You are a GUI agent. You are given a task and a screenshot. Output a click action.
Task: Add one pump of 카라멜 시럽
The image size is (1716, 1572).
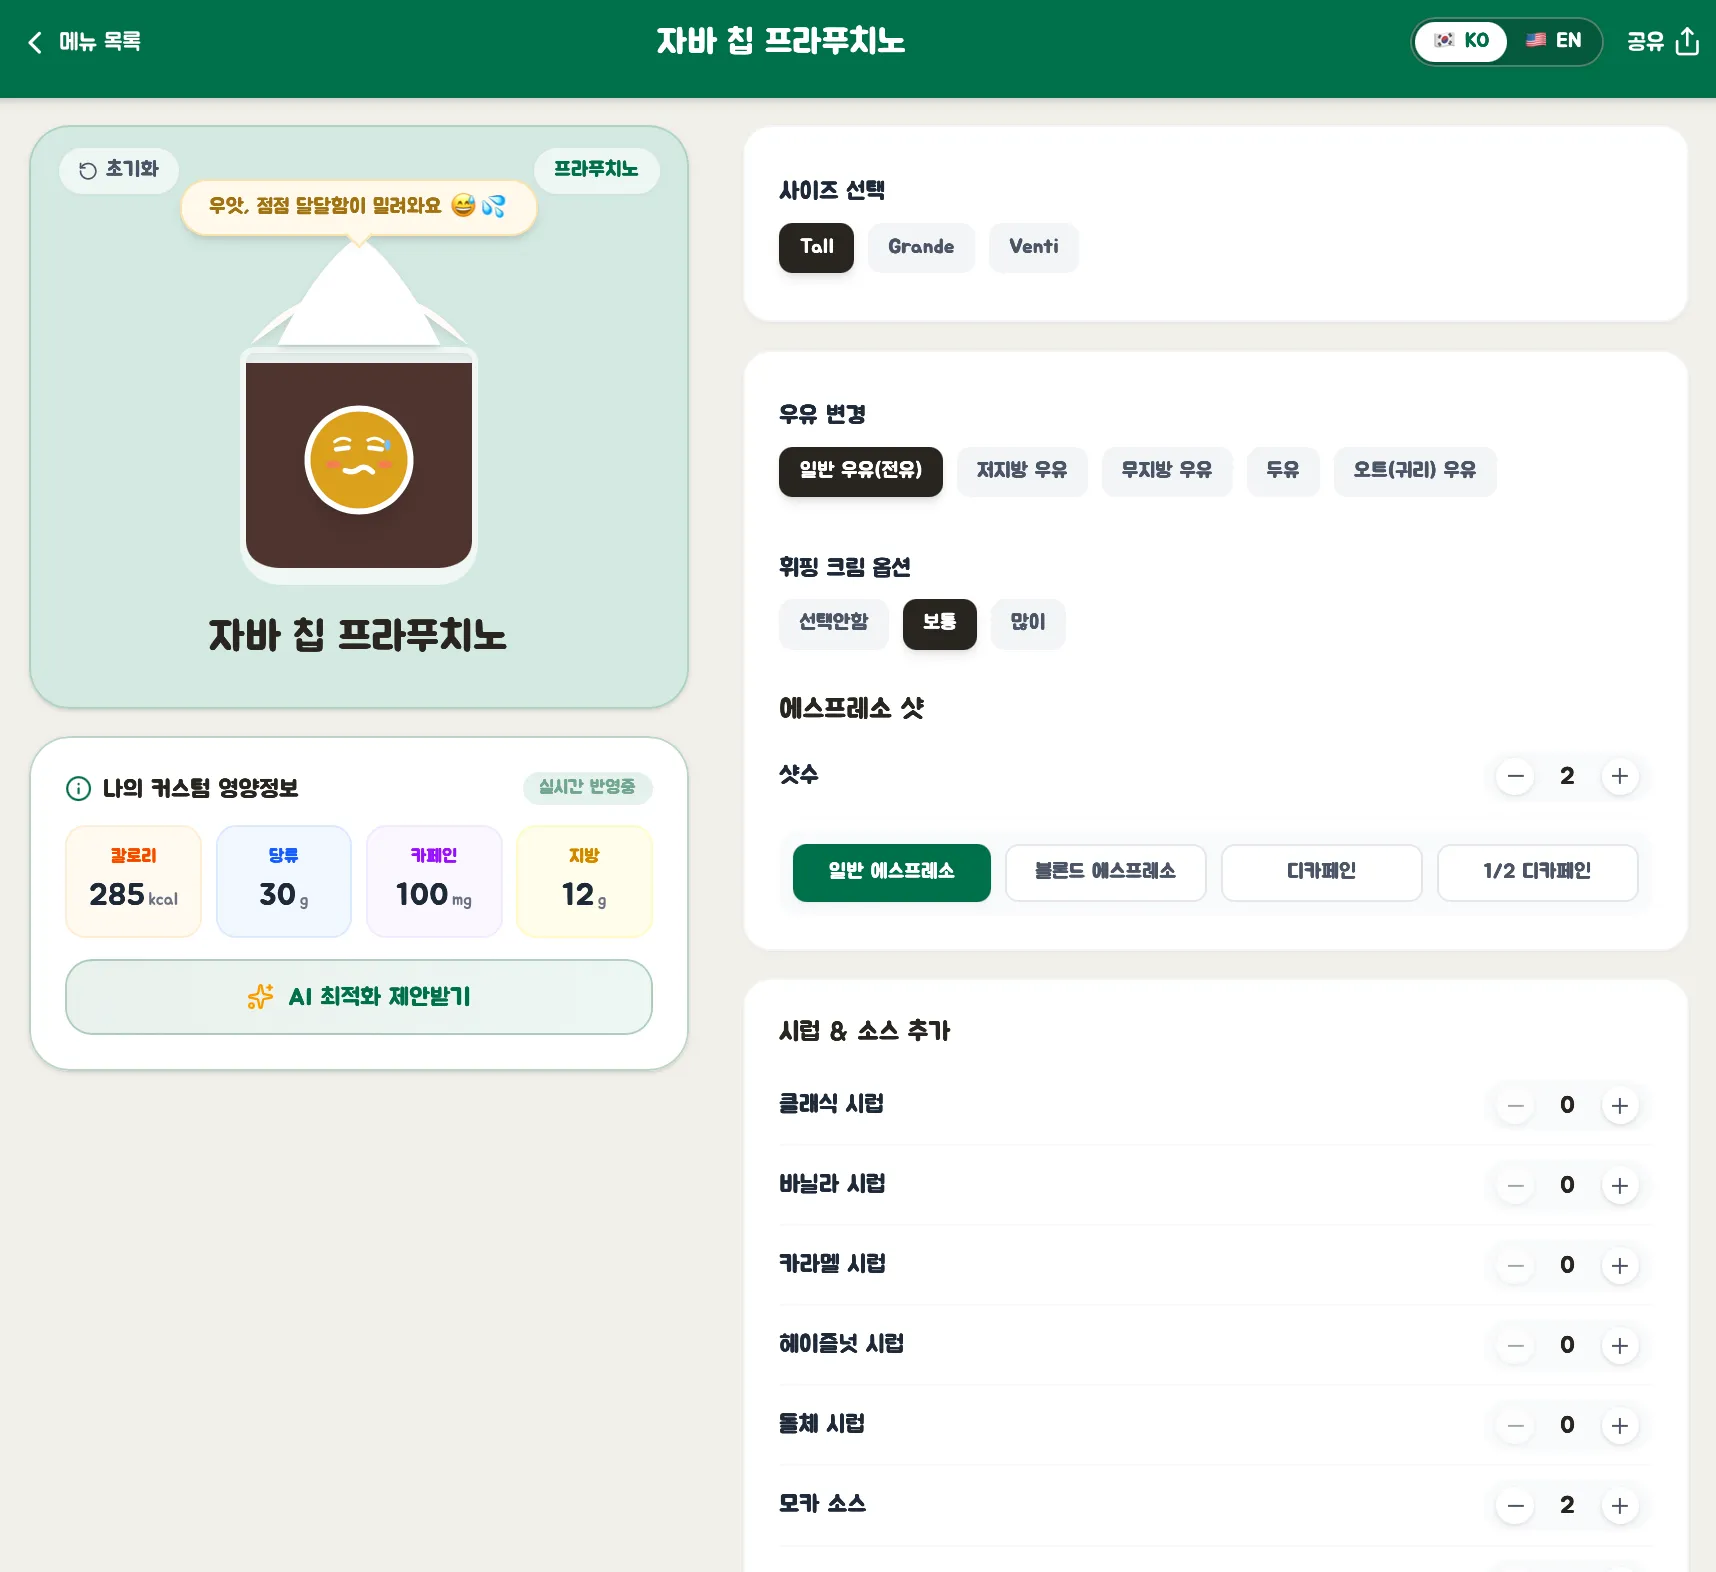tap(1620, 1266)
